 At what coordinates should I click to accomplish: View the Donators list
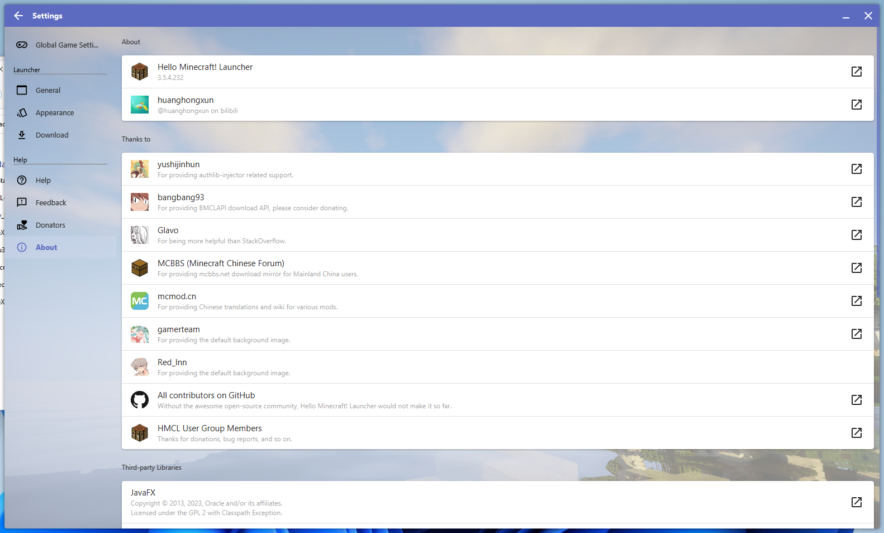(50, 225)
